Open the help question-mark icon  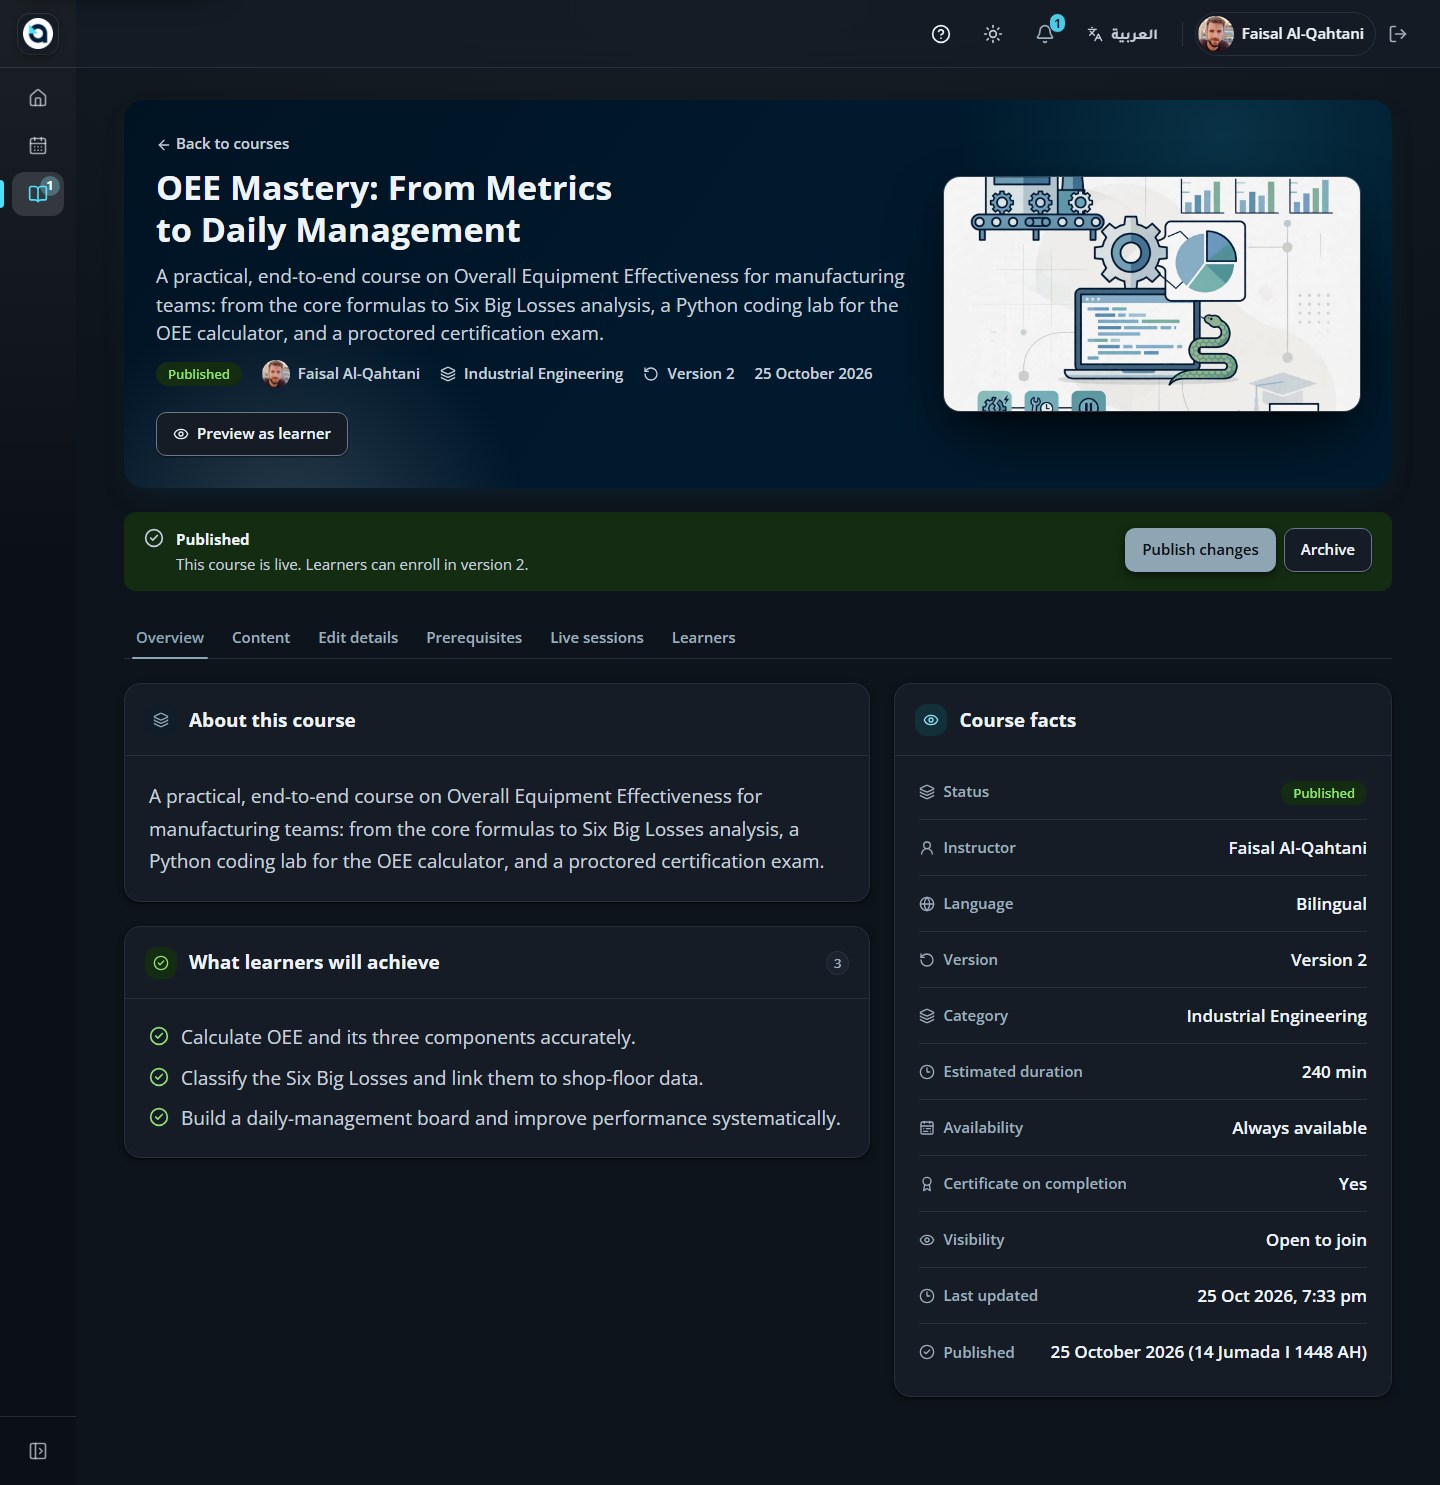(941, 34)
